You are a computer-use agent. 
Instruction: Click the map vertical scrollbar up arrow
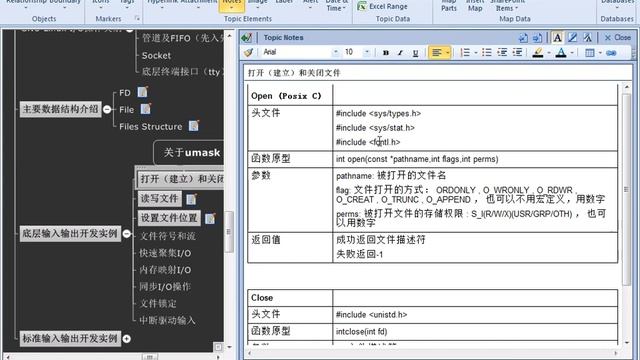(x=229, y=36)
